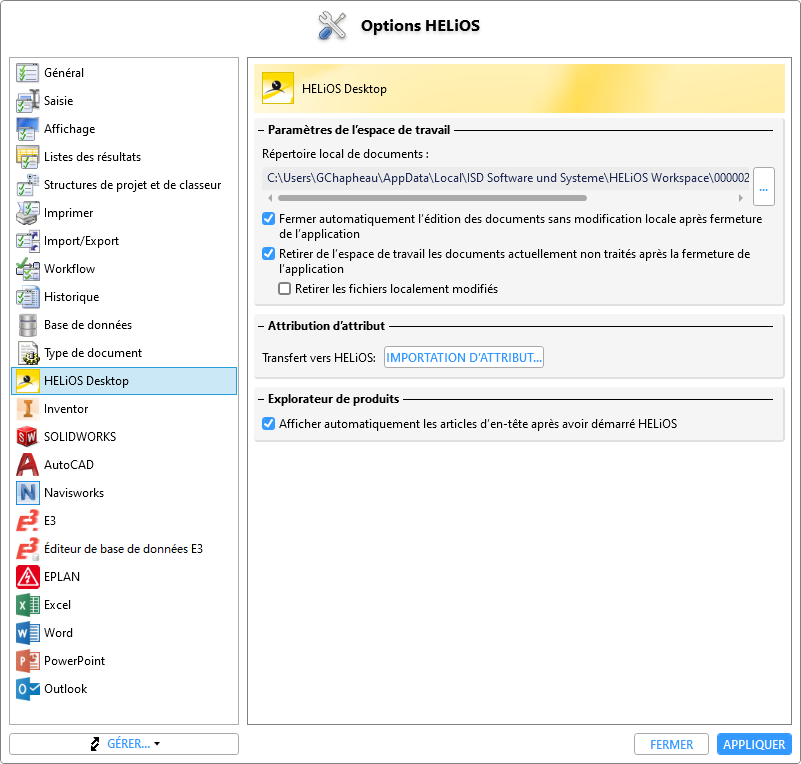Viewport: 801px width, 764px height.
Task: Open the Général options page
Action: 124,73
